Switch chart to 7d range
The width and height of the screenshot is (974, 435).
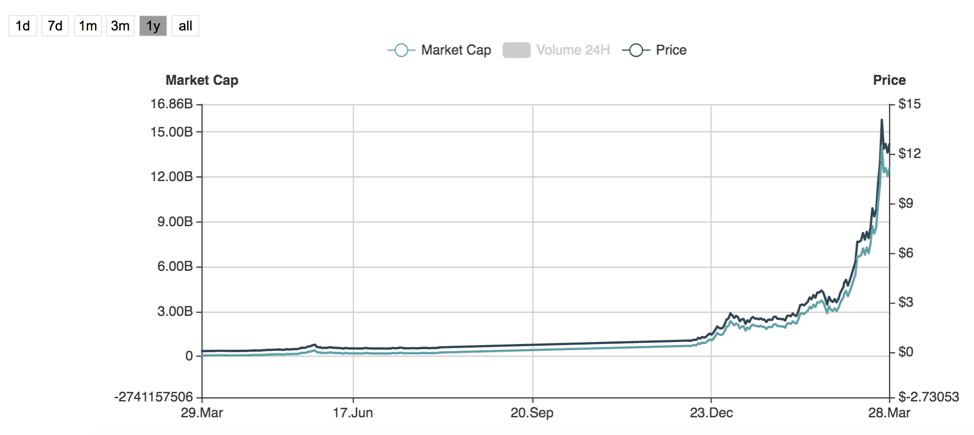point(56,25)
